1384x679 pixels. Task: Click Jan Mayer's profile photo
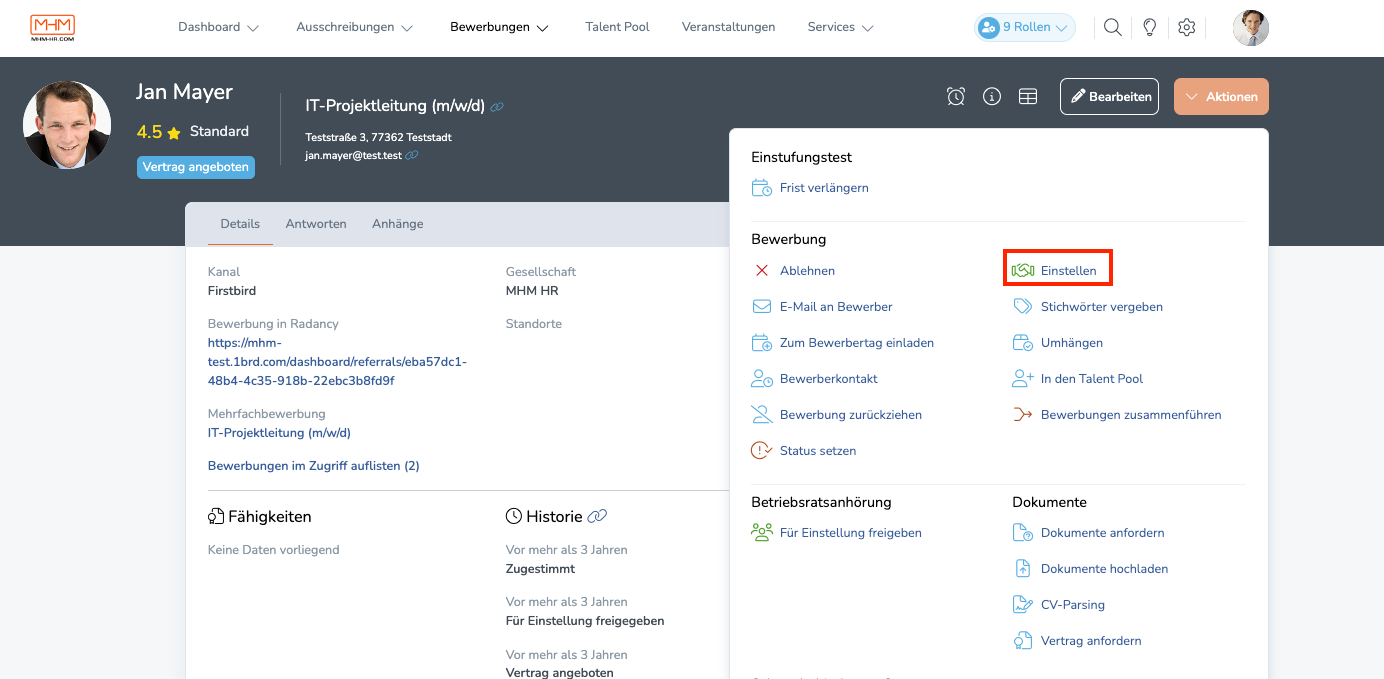pos(67,125)
